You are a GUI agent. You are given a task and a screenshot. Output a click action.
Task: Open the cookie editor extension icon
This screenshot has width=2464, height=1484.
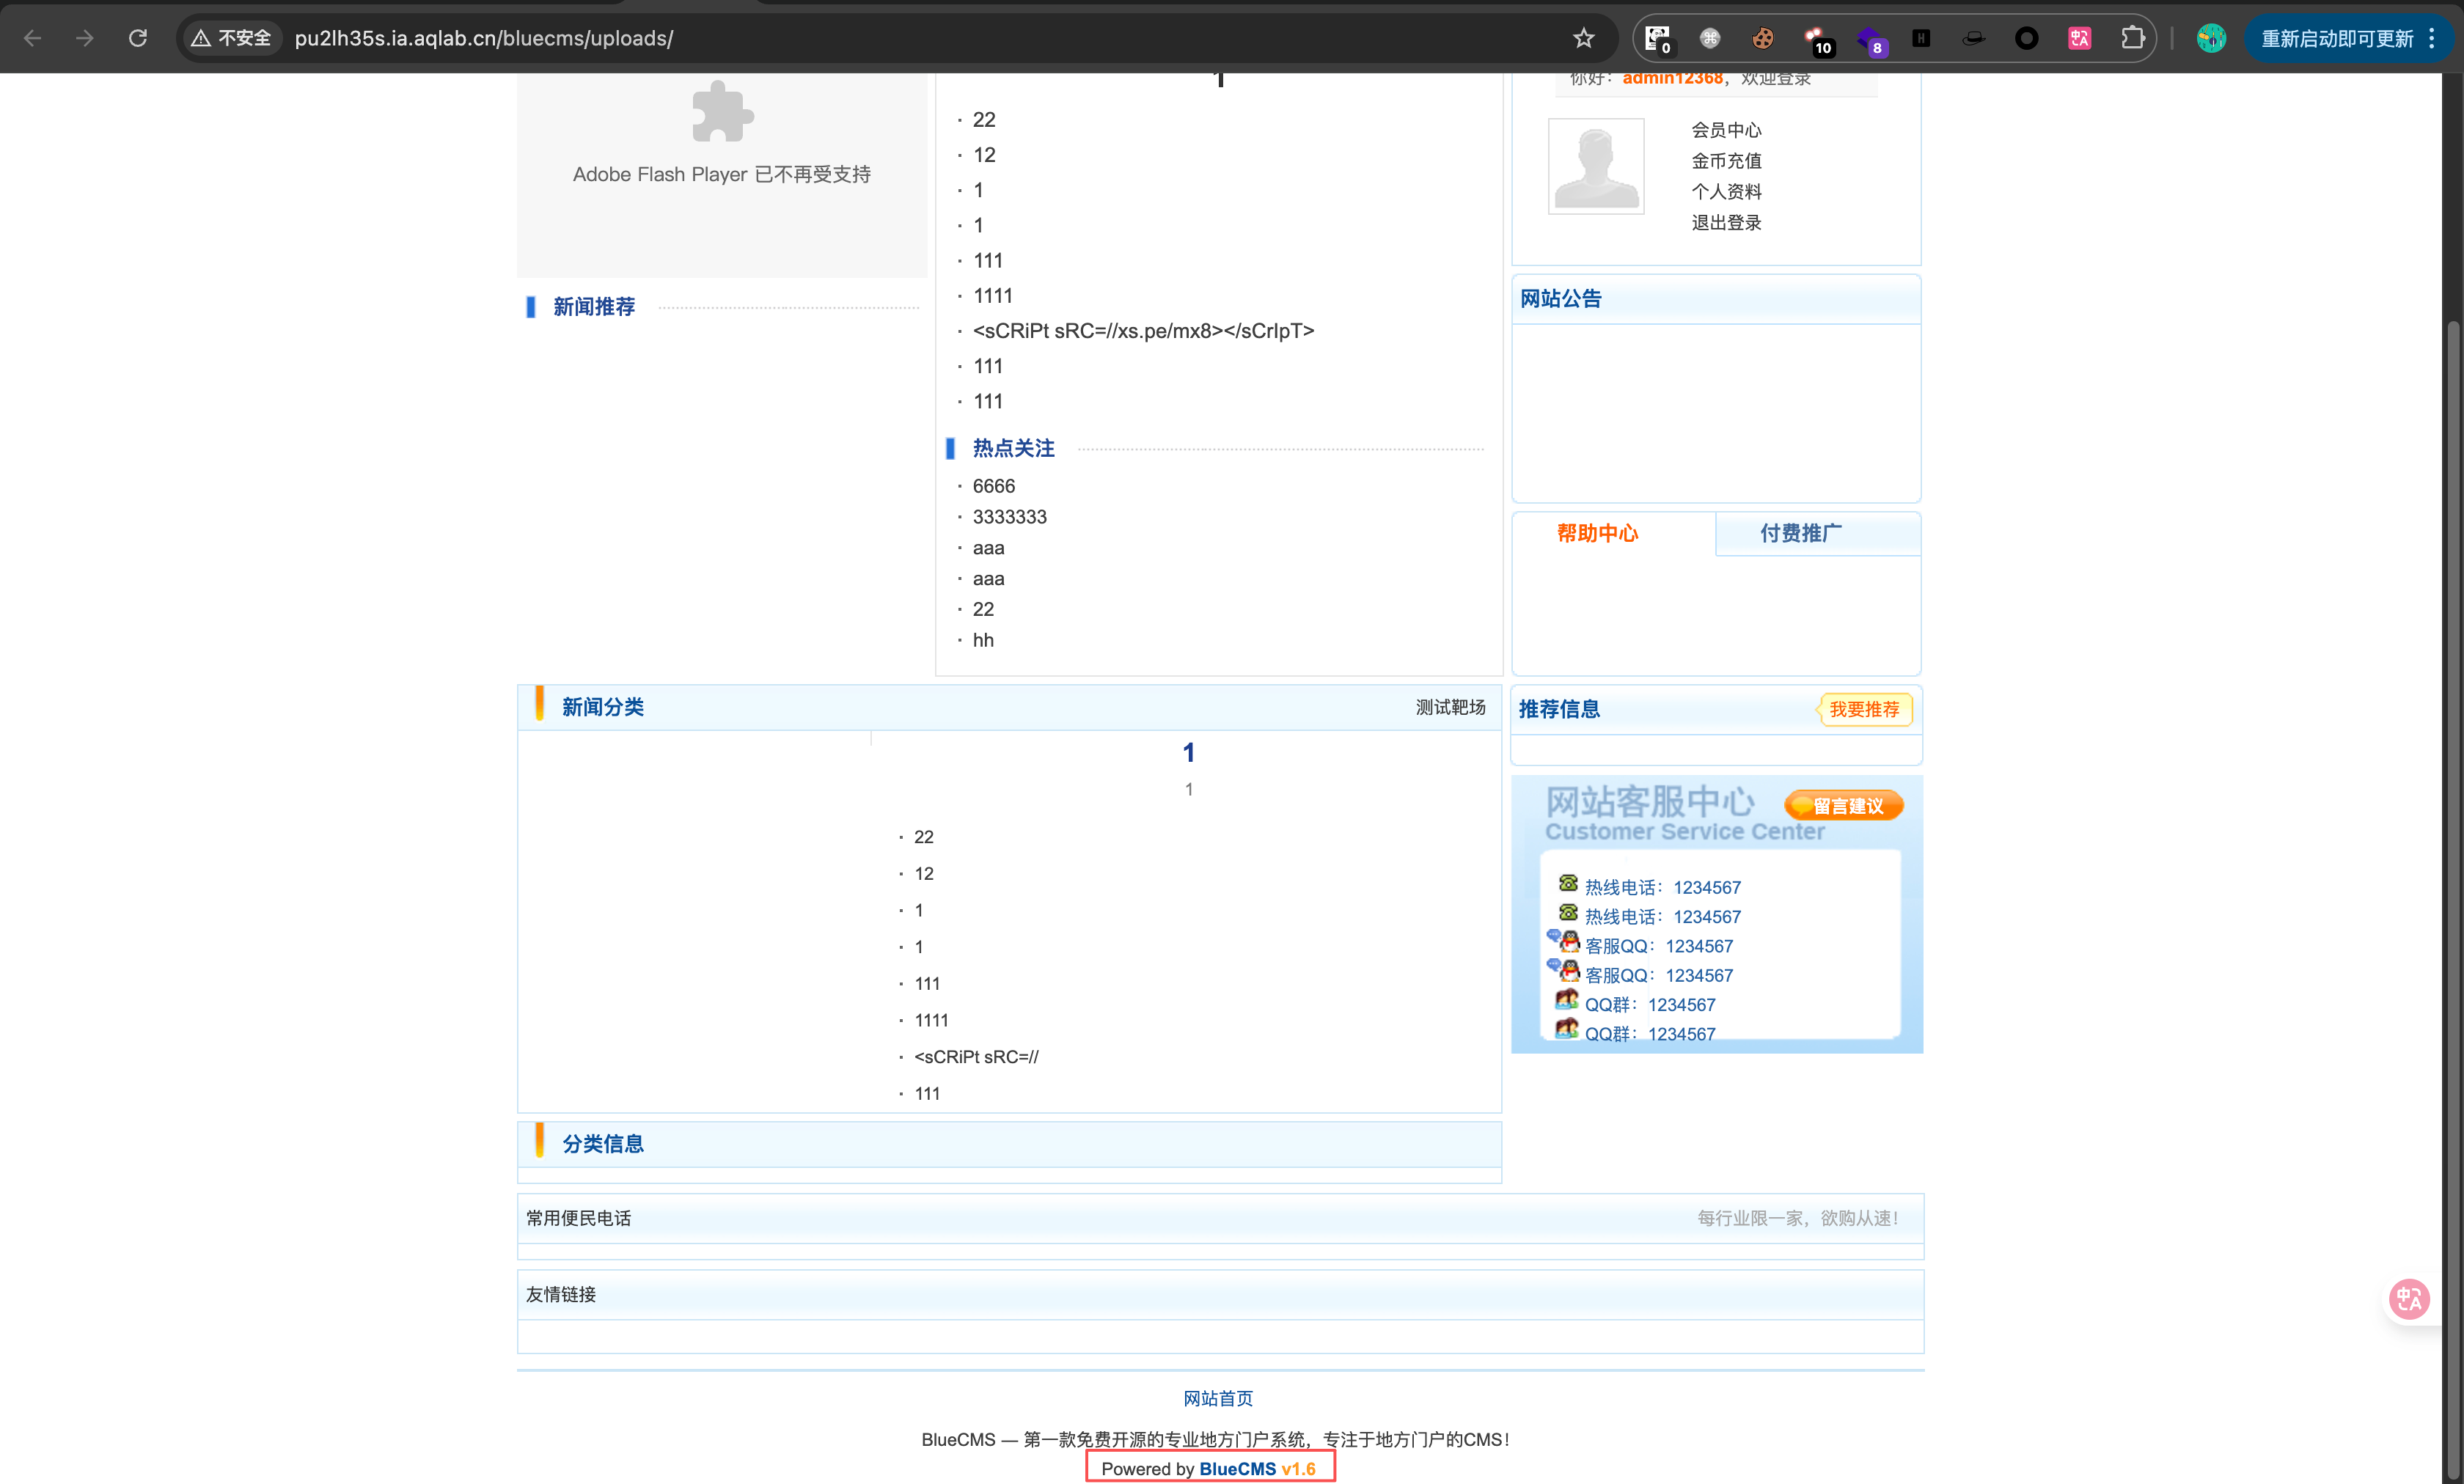[x=1763, y=38]
